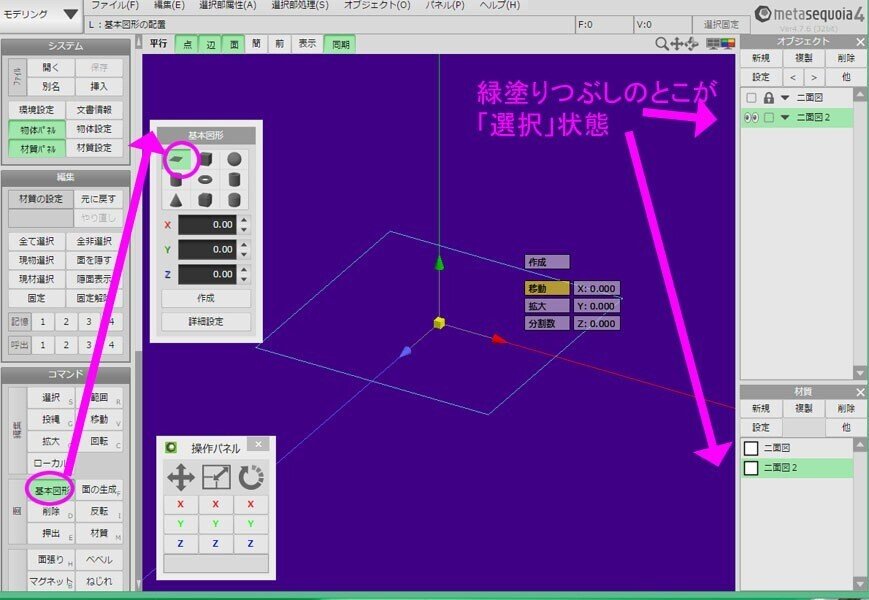Select the plane primitive in 基本図形 panel
This screenshot has width=869, height=600.
180,158
